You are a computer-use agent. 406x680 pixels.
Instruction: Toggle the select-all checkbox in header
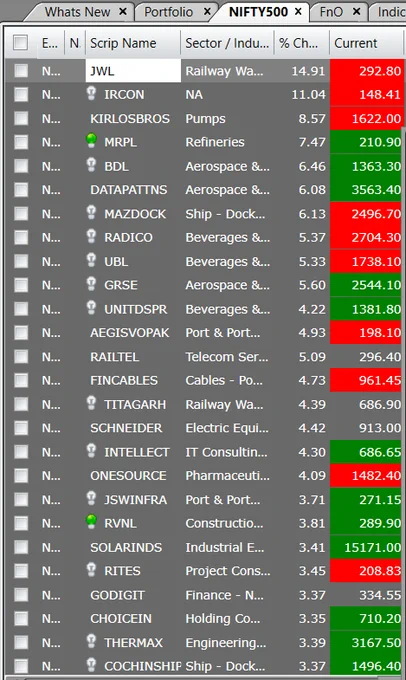[x=21, y=42]
